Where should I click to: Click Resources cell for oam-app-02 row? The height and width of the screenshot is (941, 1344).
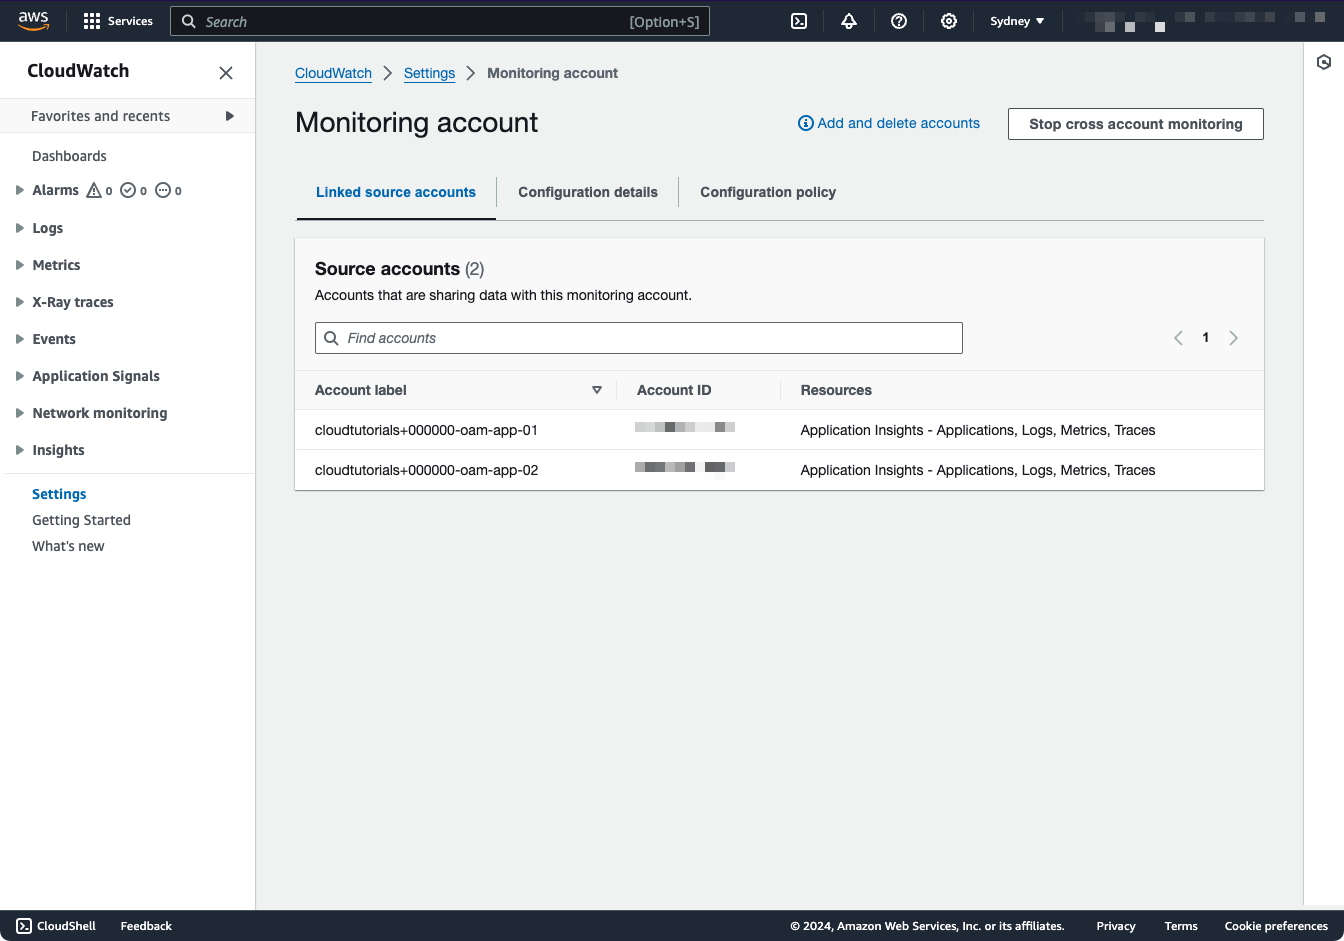click(x=978, y=470)
